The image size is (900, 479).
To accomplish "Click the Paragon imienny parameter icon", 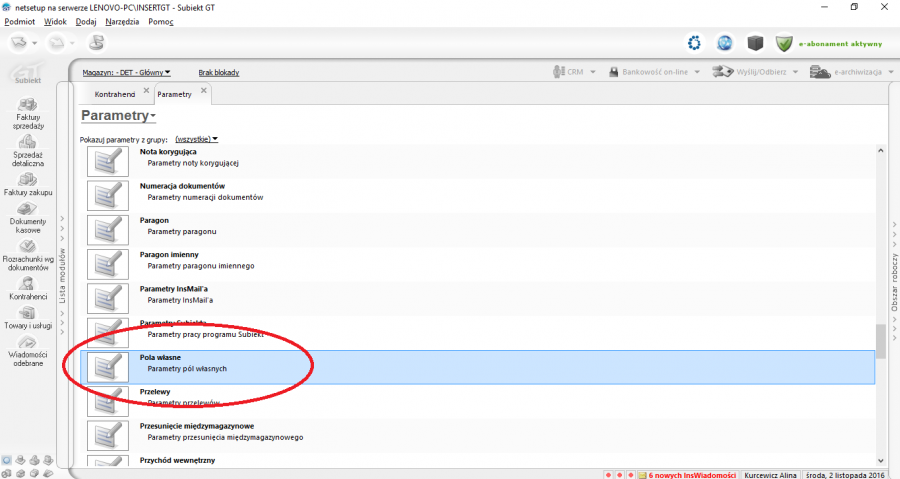I will coord(108,264).
